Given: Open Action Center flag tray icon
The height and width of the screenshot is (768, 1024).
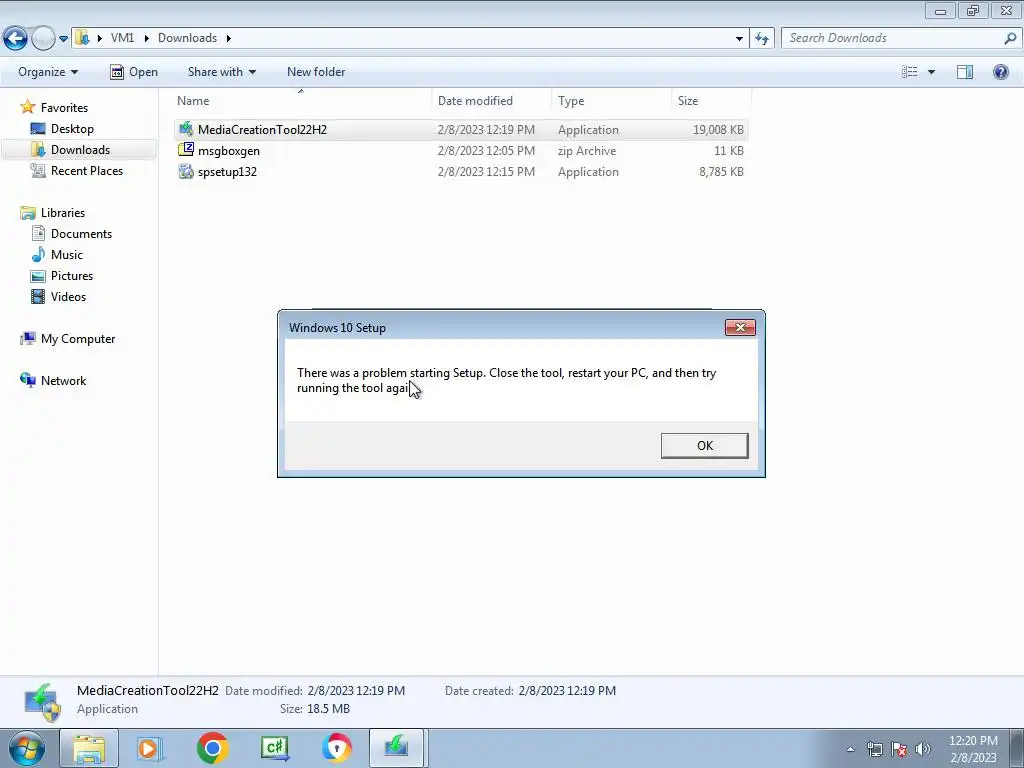Looking at the screenshot, I should [899, 749].
